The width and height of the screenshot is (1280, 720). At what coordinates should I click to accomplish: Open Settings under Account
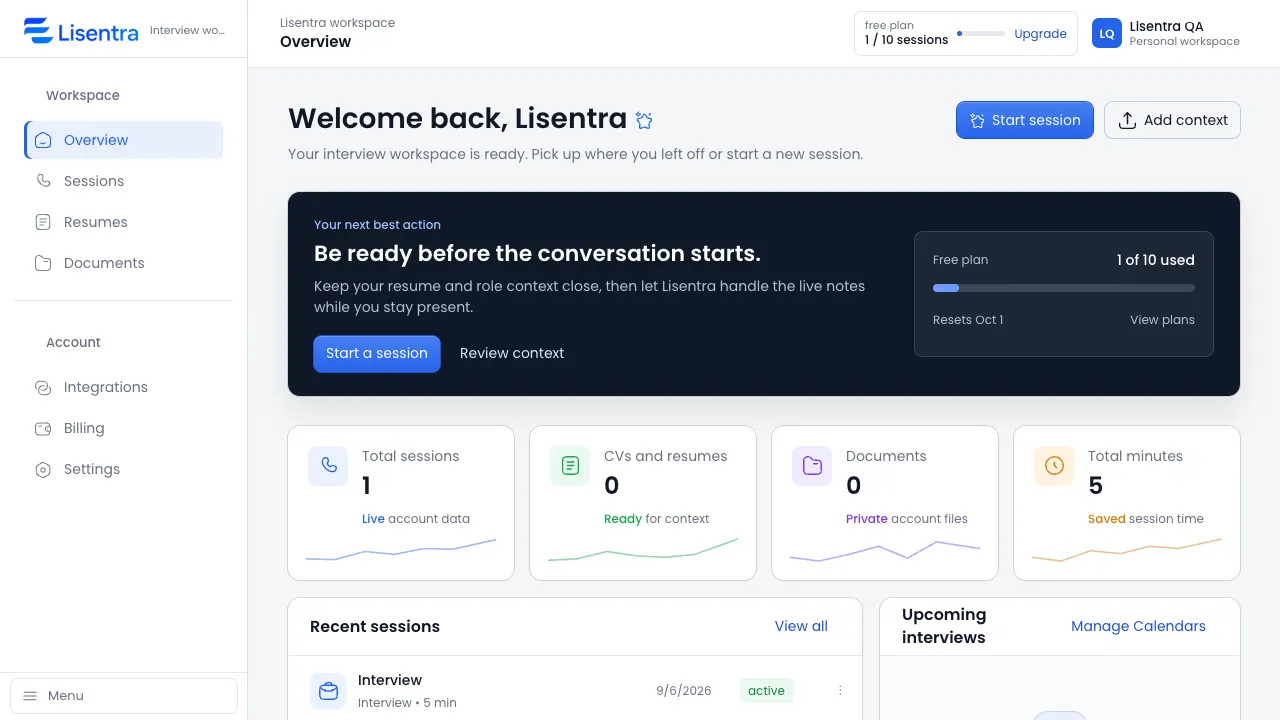(124, 469)
